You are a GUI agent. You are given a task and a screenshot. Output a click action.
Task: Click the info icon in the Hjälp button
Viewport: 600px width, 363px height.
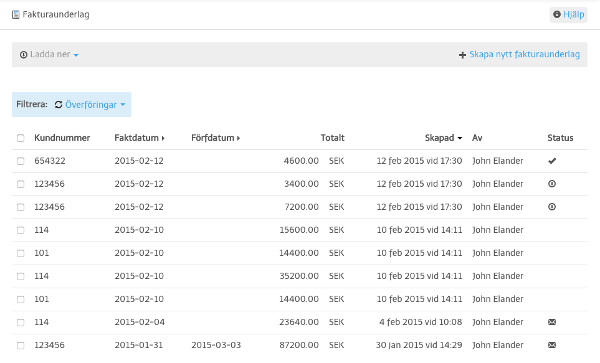(557, 15)
